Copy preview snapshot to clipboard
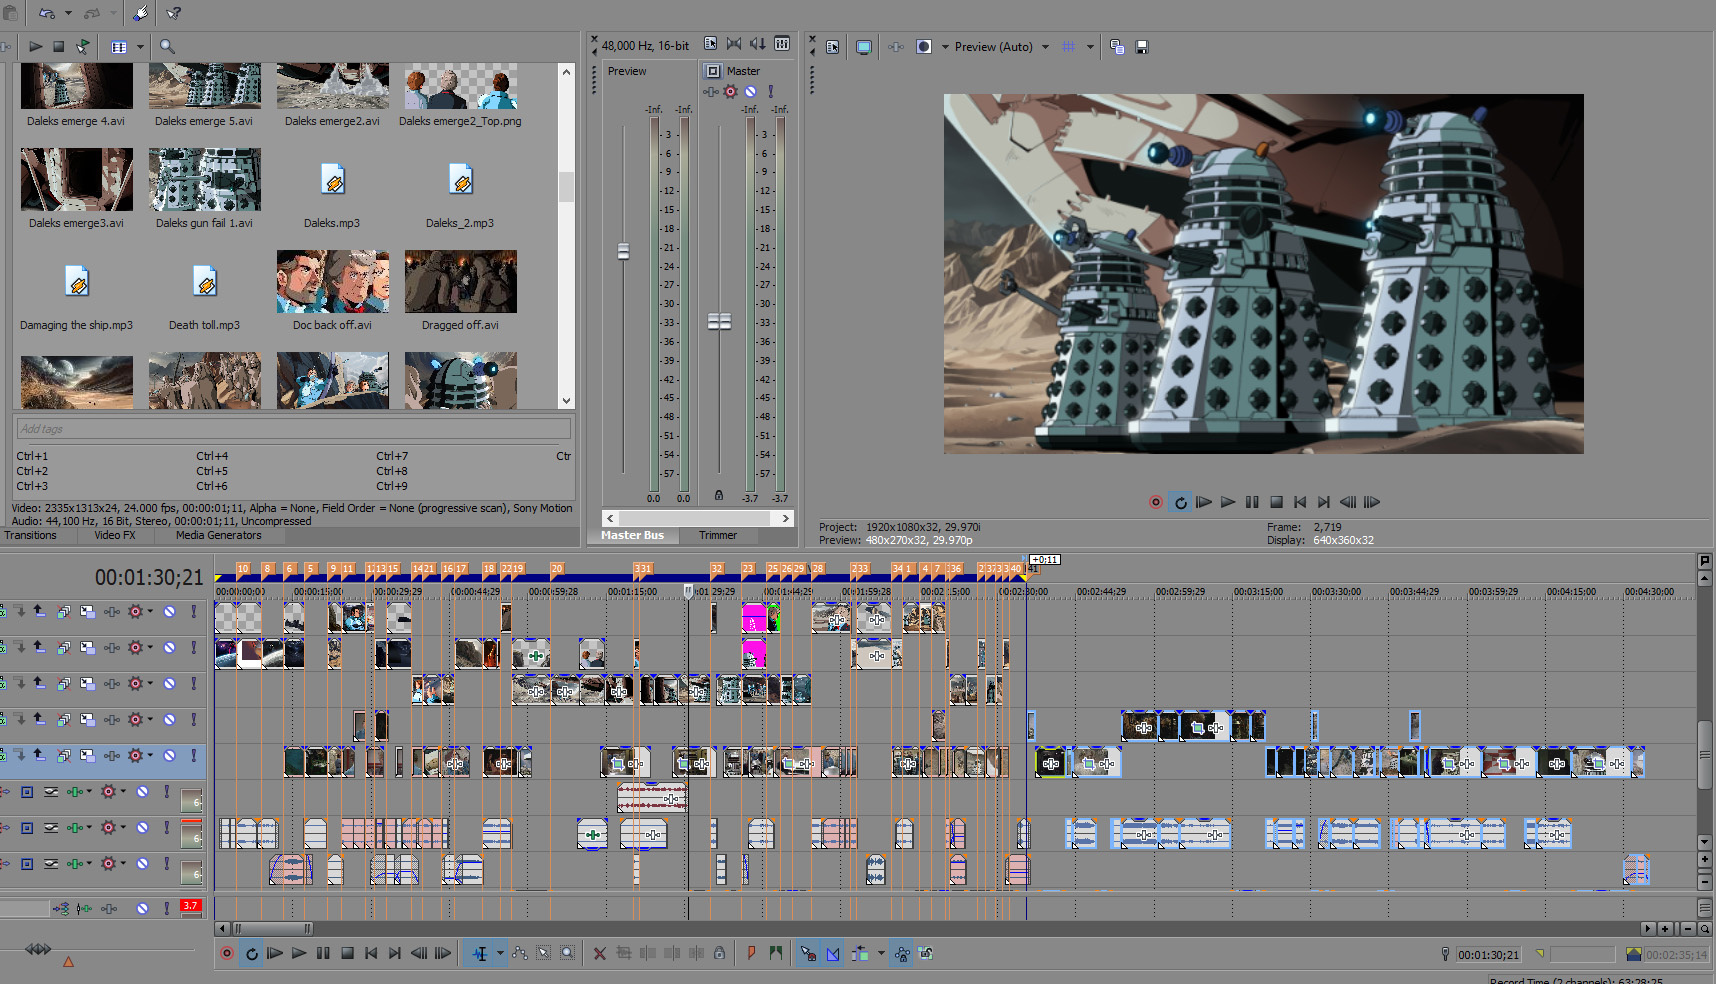 1117,47
